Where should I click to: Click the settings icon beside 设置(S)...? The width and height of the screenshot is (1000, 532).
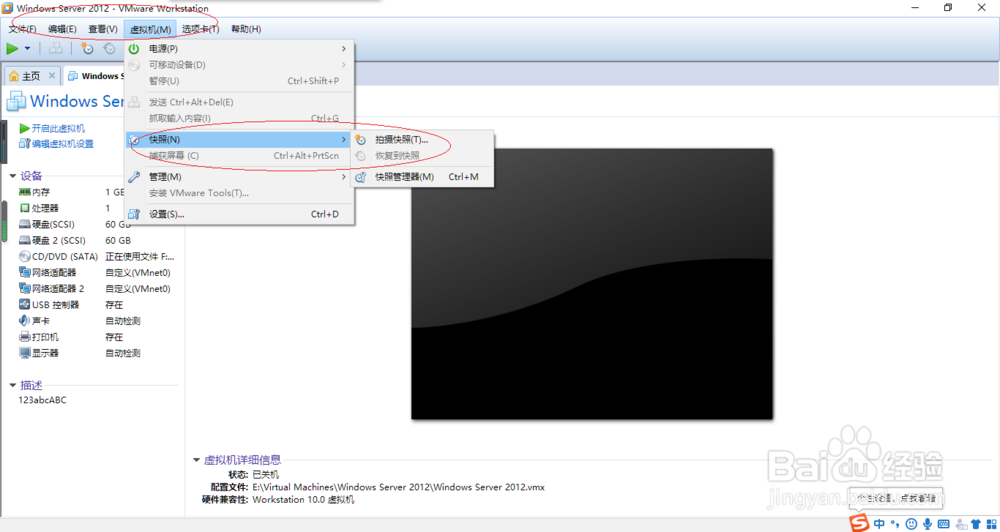point(134,214)
